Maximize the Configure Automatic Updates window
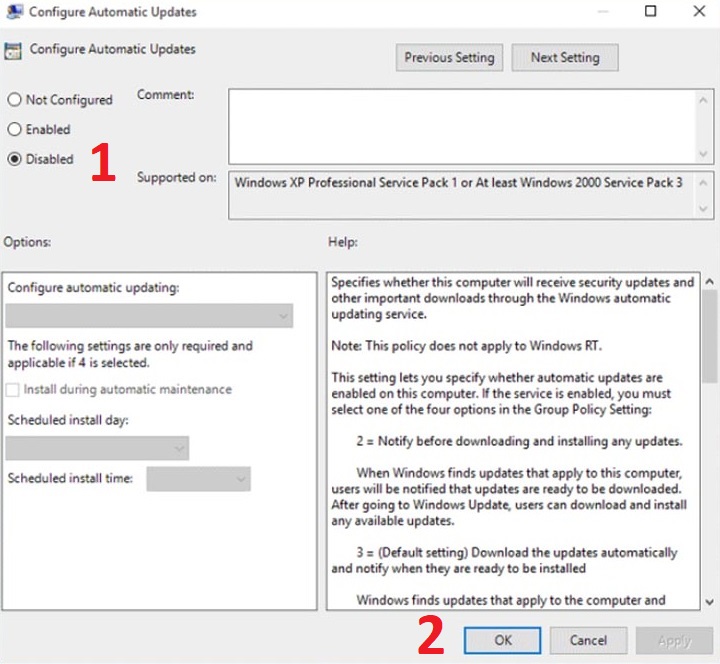 point(650,11)
